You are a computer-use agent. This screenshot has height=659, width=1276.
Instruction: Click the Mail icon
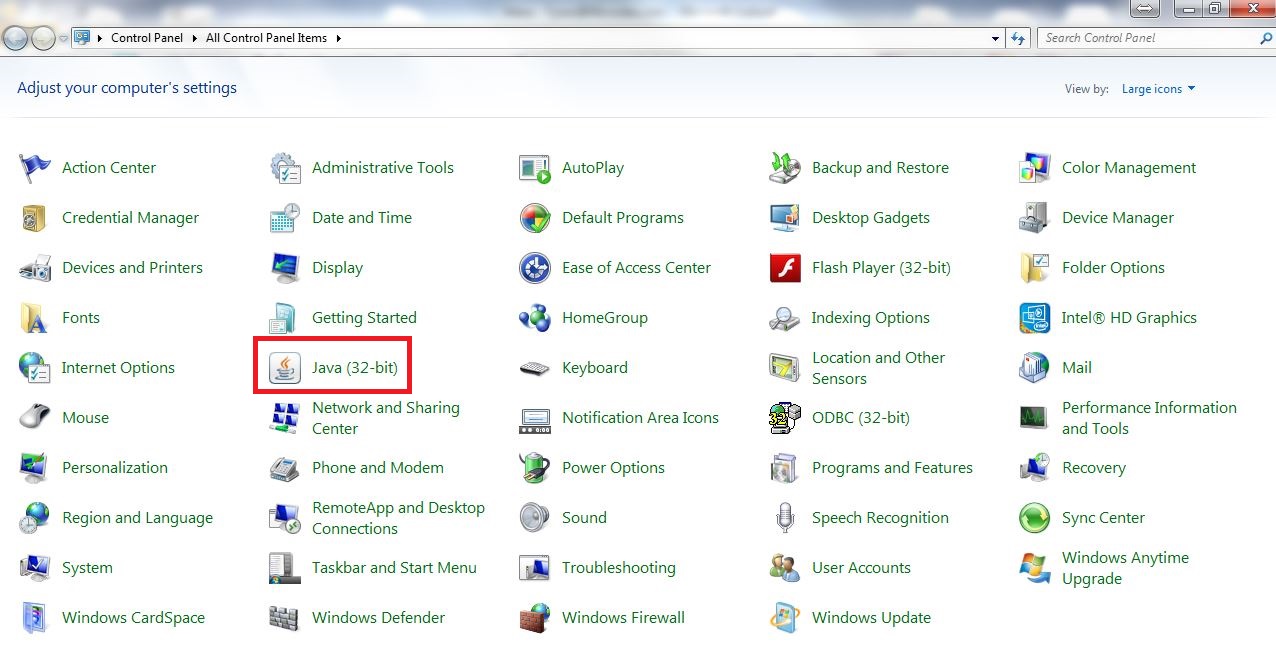click(x=1035, y=368)
